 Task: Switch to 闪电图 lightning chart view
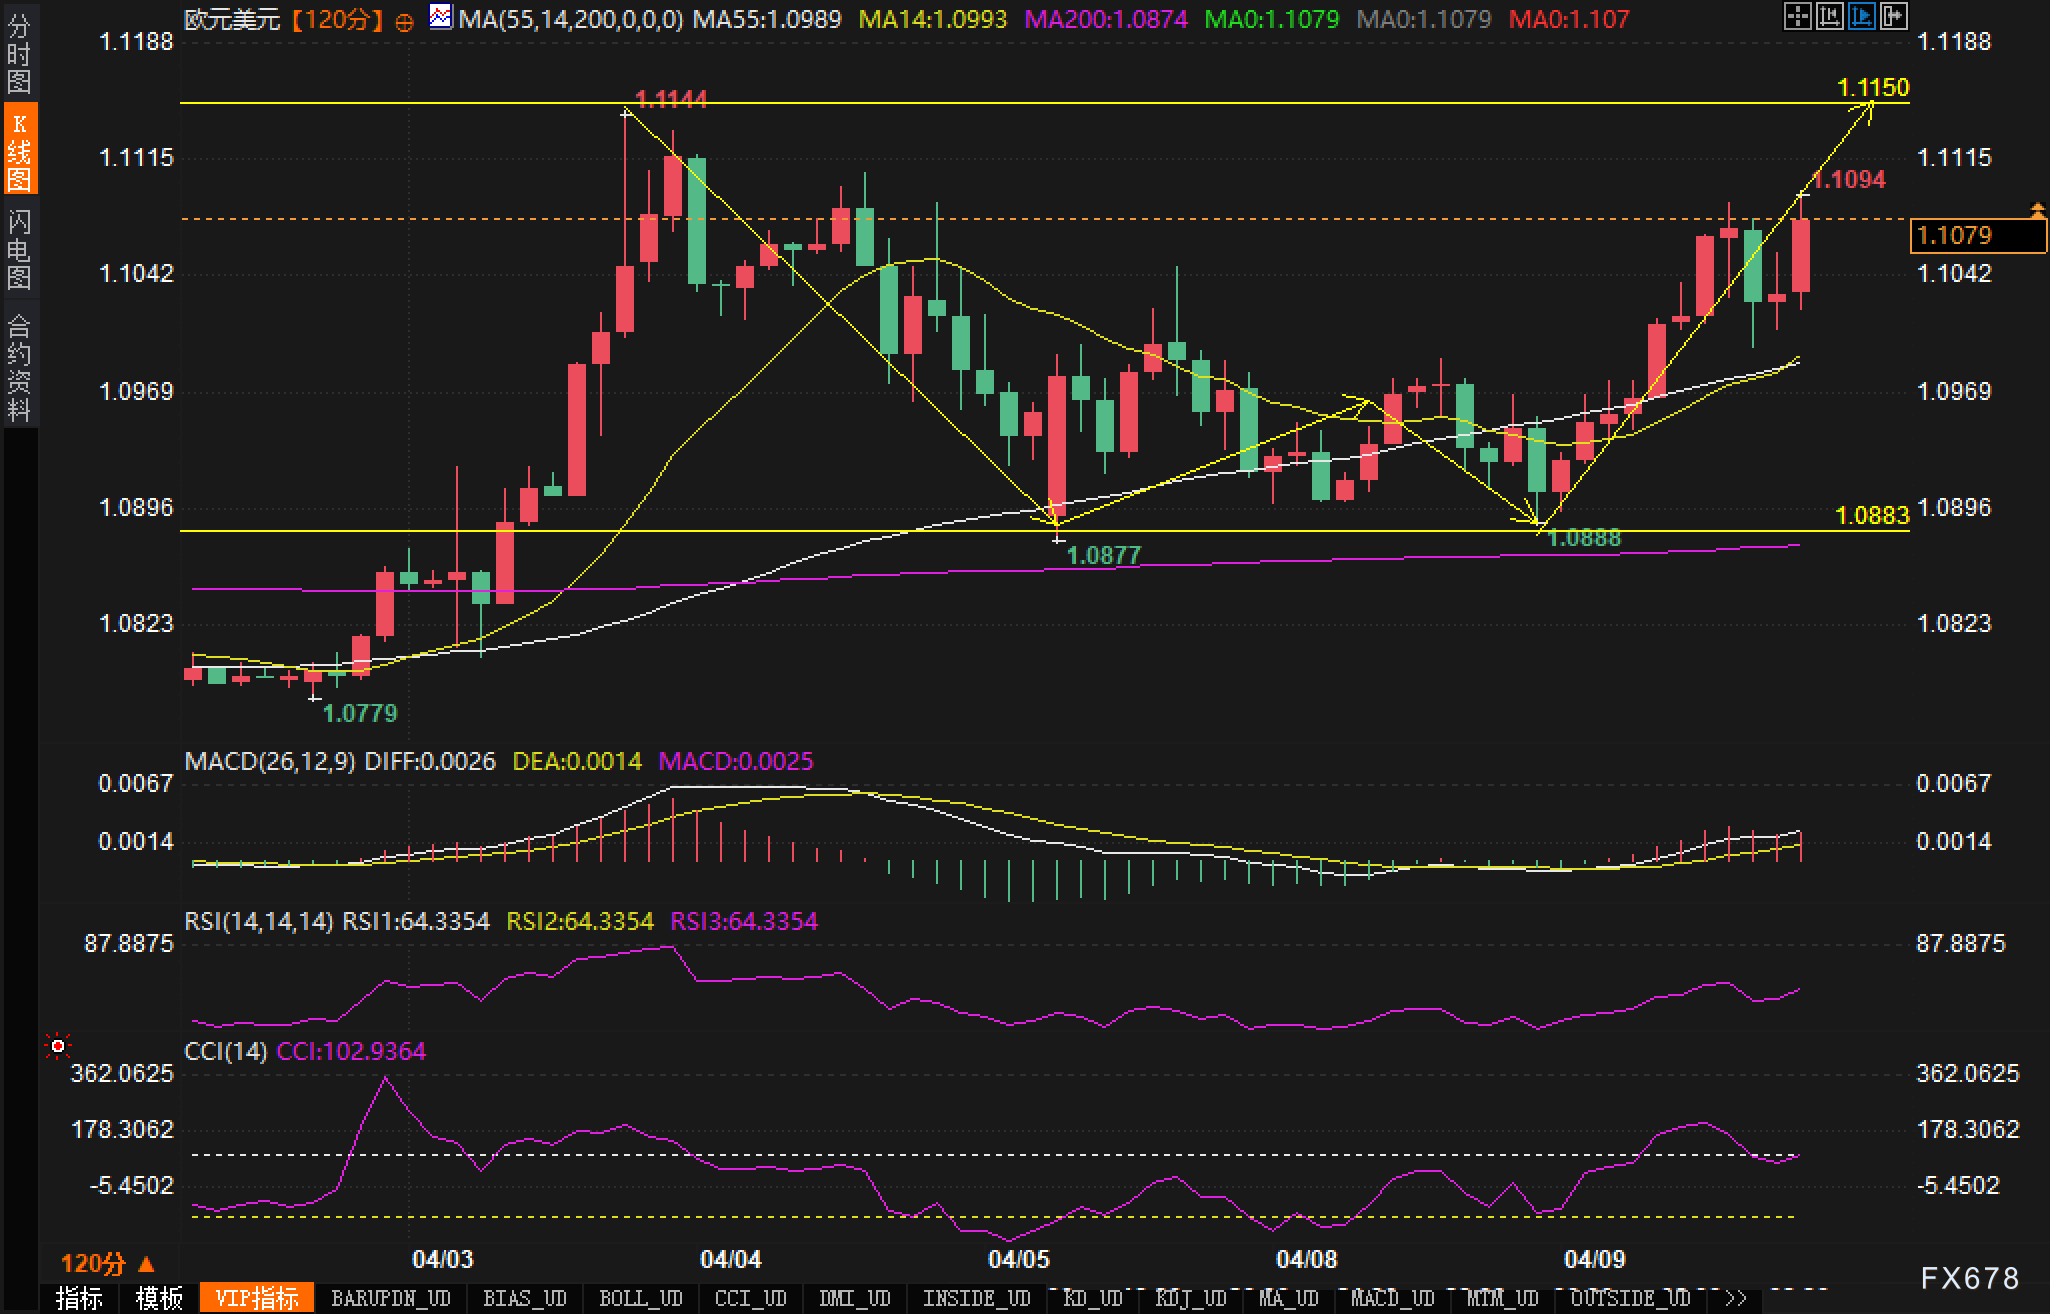point(19,249)
